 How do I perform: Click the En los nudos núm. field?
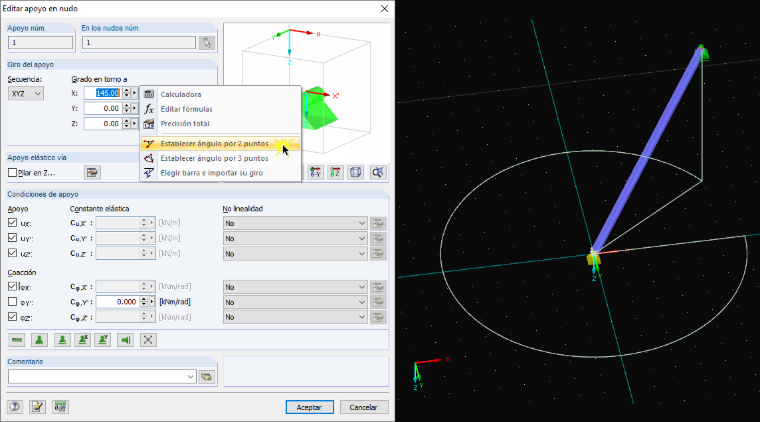[x=139, y=43]
